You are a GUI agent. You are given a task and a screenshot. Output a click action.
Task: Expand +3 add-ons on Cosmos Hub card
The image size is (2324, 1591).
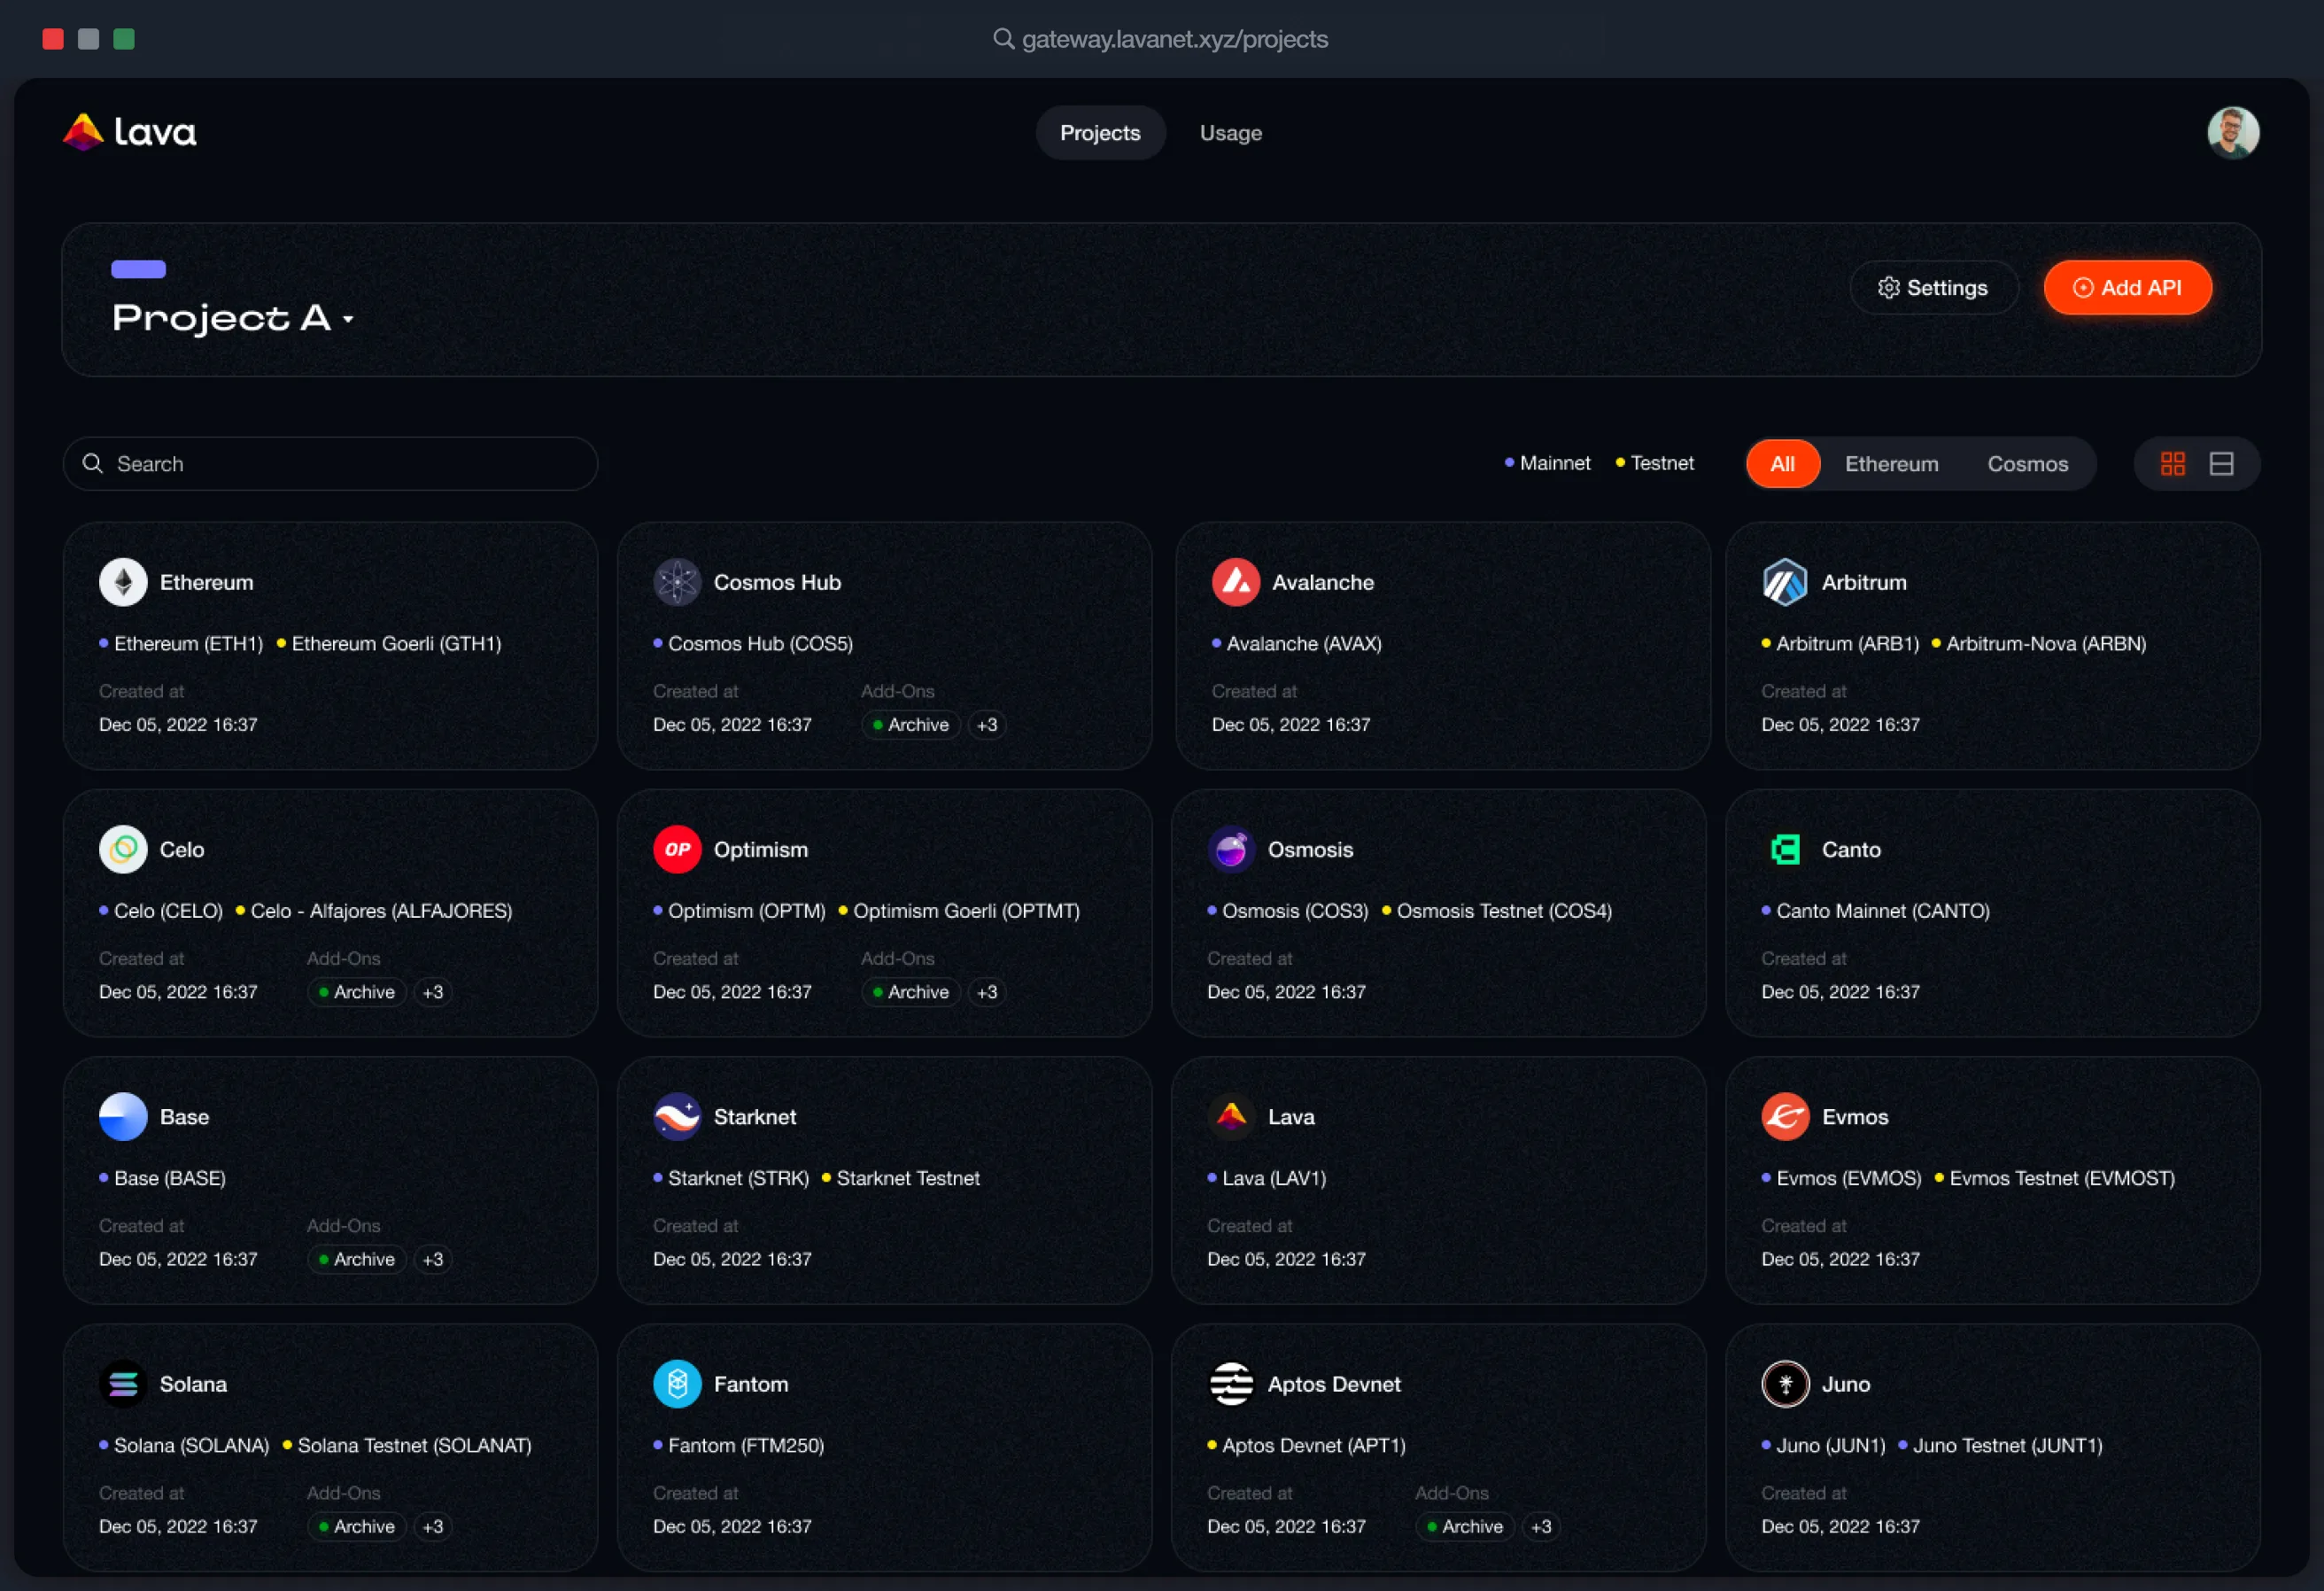(986, 725)
